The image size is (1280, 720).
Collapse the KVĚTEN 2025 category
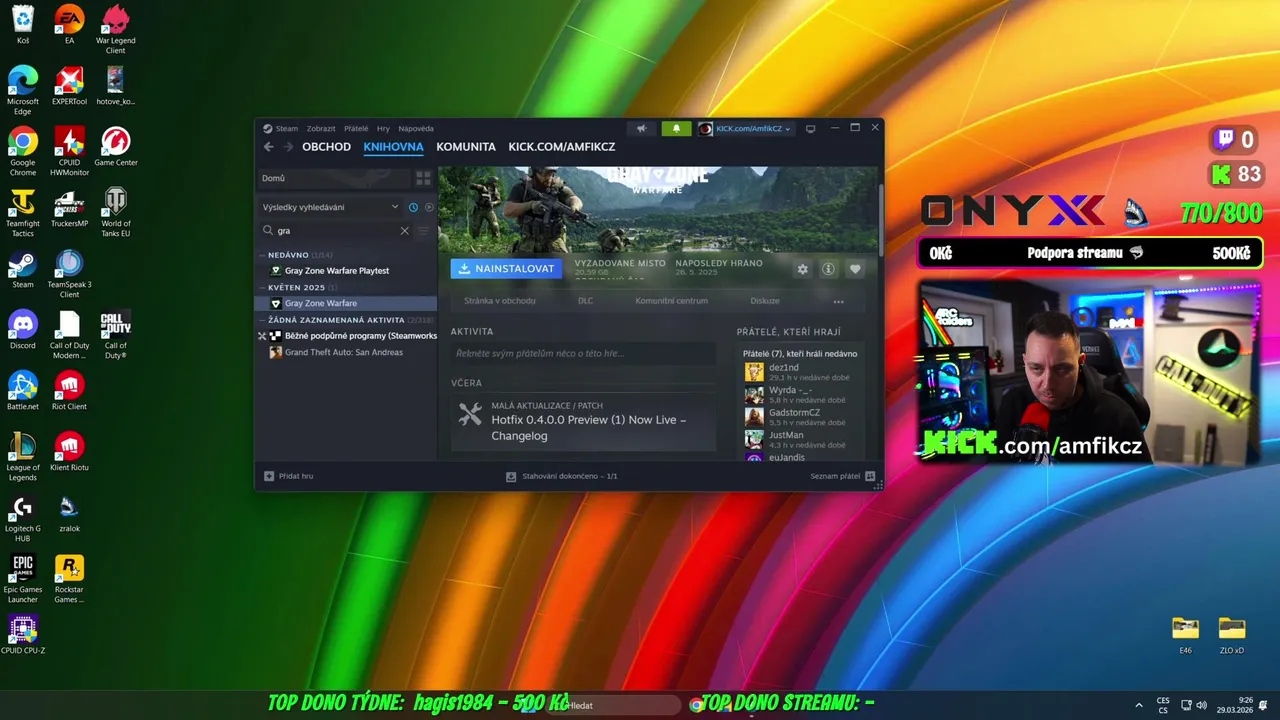pyautogui.click(x=296, y=287)
